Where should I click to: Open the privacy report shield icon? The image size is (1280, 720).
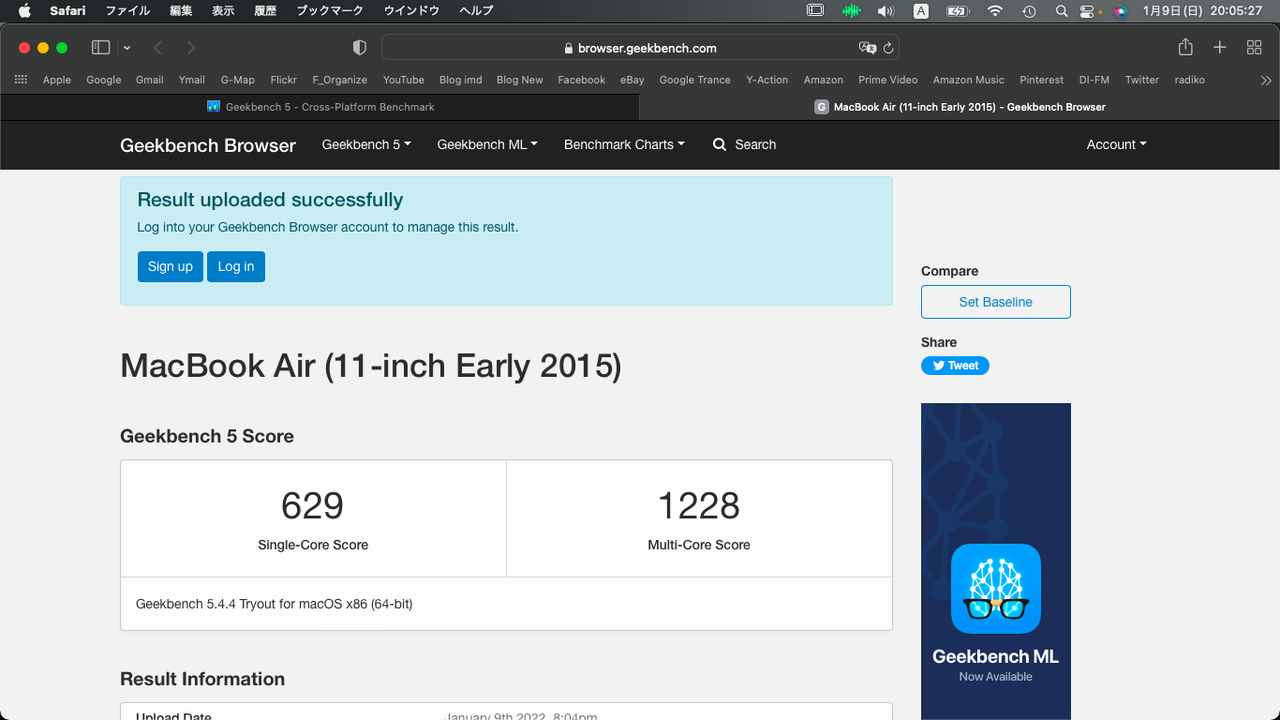[360, 47]
